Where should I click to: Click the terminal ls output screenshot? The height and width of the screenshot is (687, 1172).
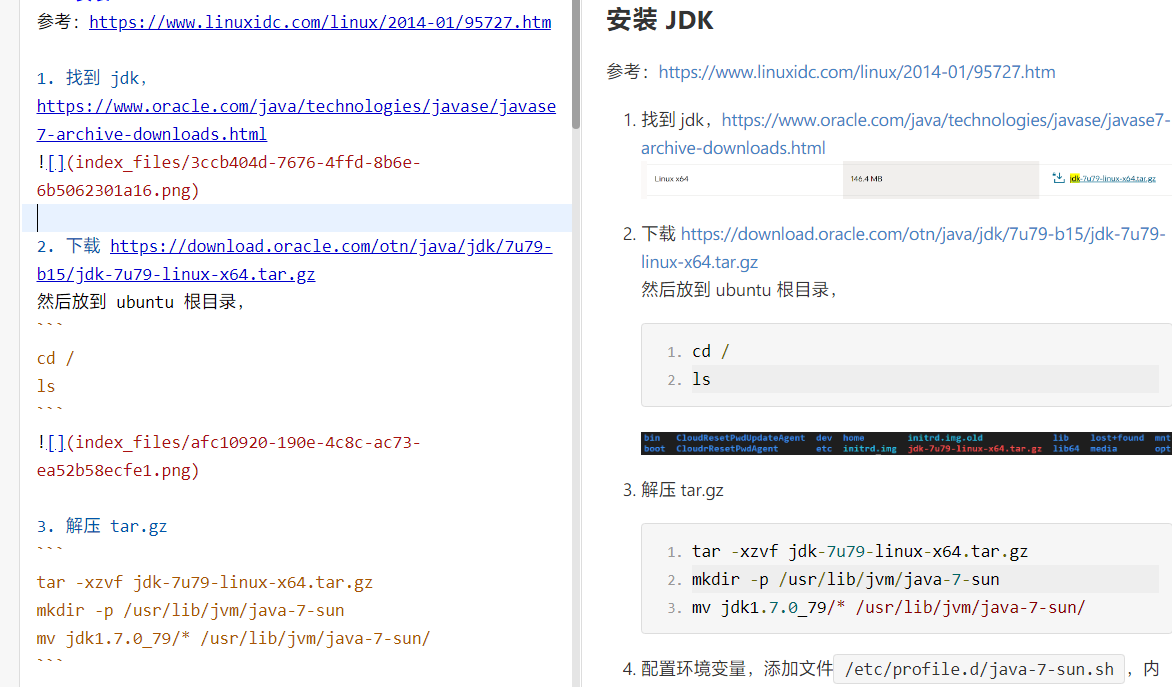(x=906, y=443)
